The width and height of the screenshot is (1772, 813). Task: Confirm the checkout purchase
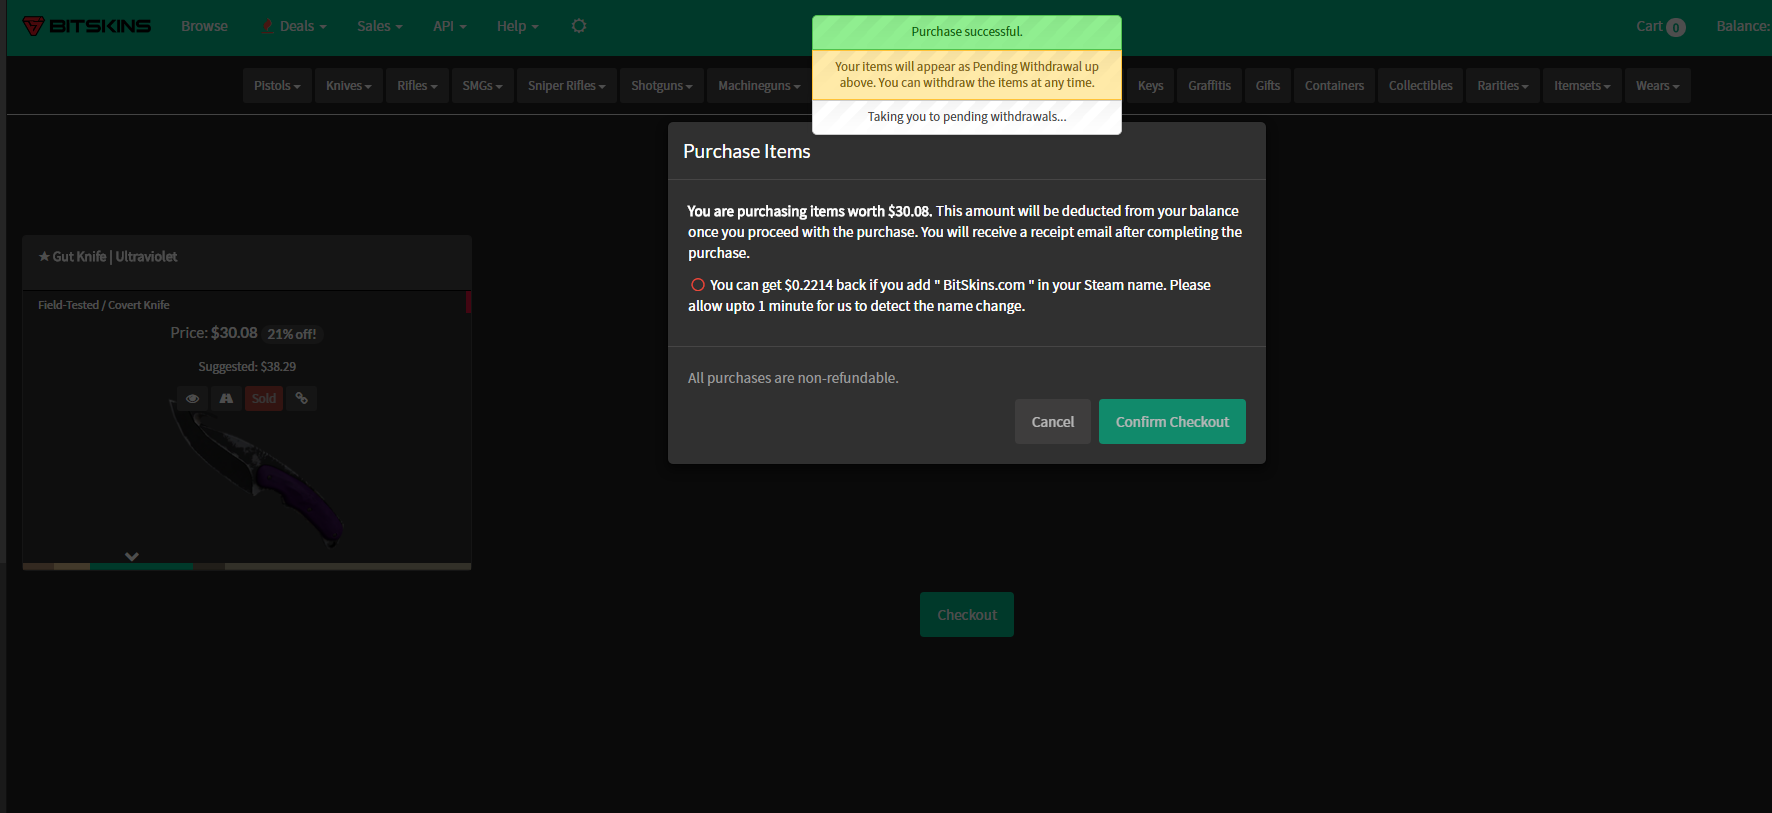1172,422
